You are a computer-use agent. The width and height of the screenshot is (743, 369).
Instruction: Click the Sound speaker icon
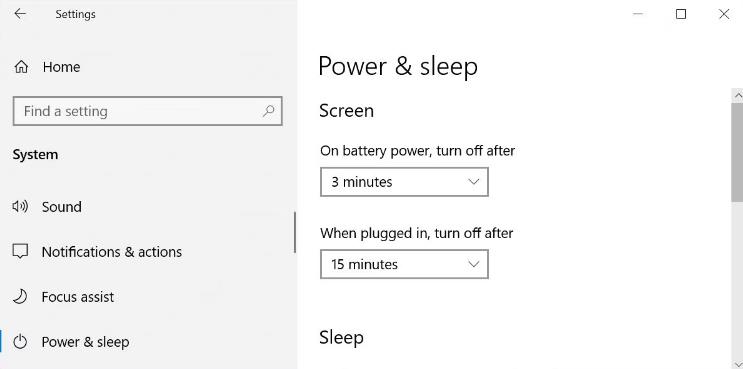point(20,207)
